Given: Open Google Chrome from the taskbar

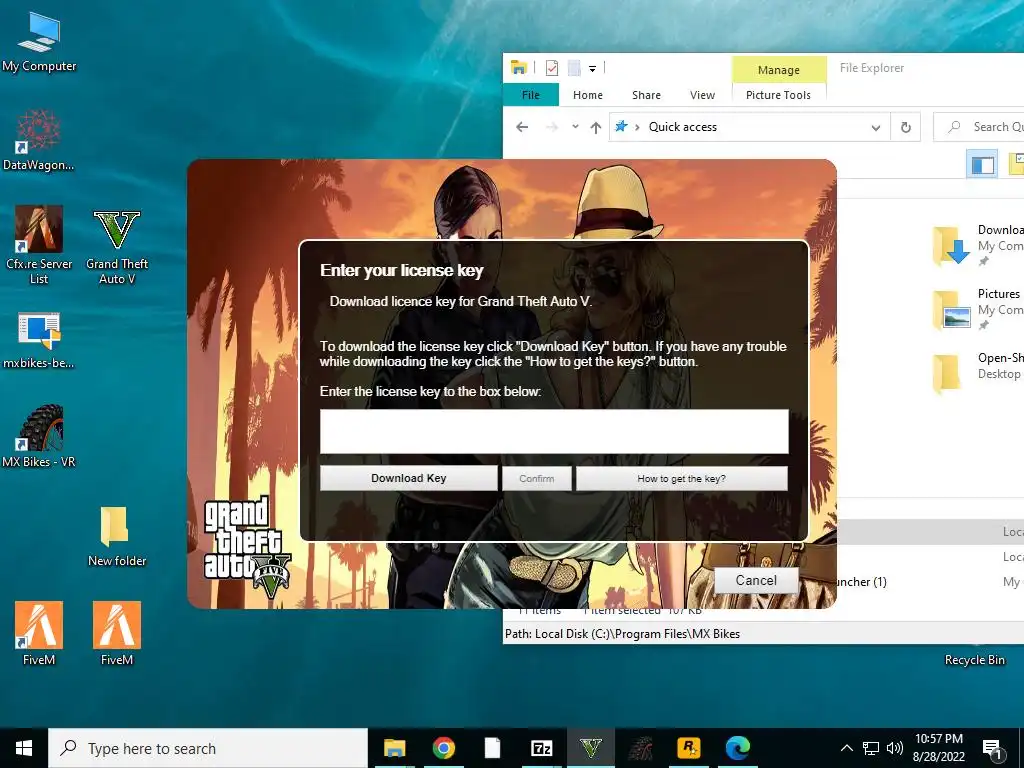Looking at the screenshot, I should (x=443, y=748).
